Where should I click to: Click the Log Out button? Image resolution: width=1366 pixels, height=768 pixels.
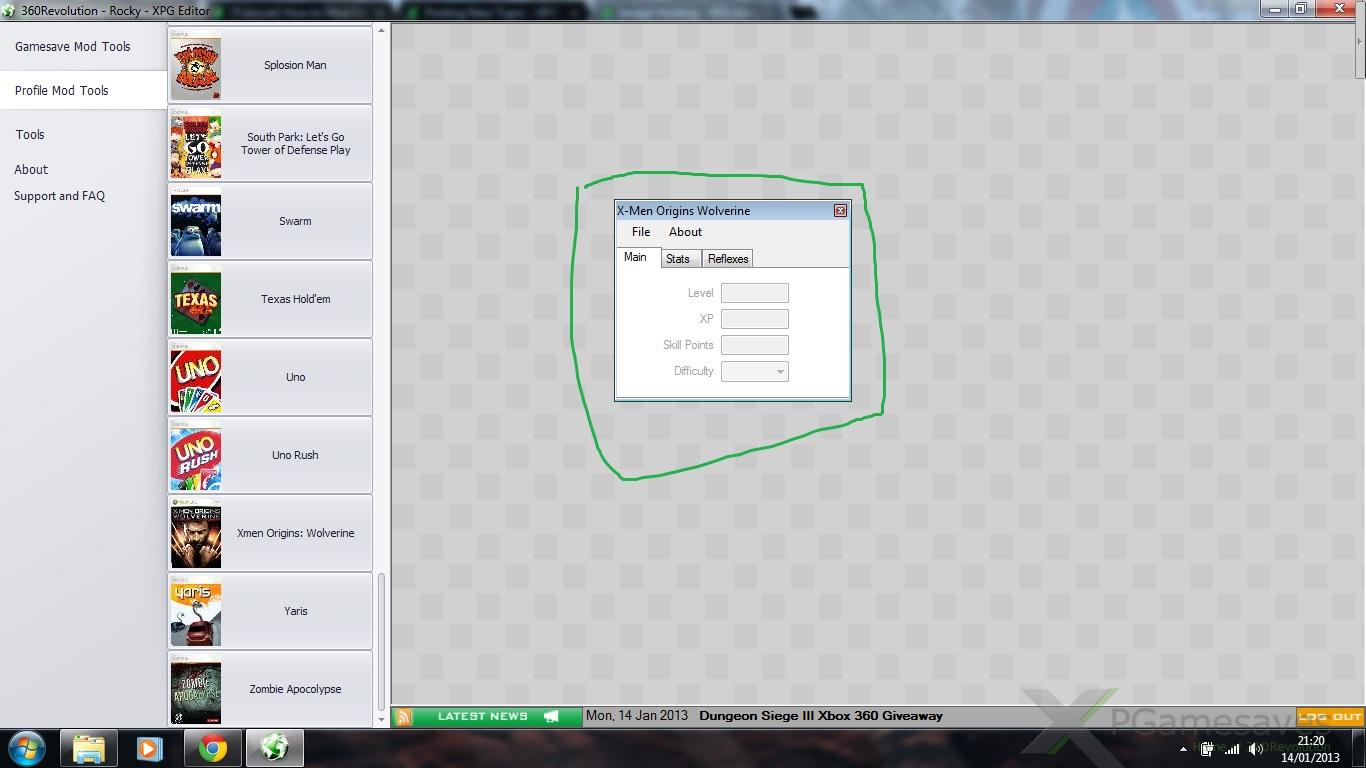[x=1330, y=716]
